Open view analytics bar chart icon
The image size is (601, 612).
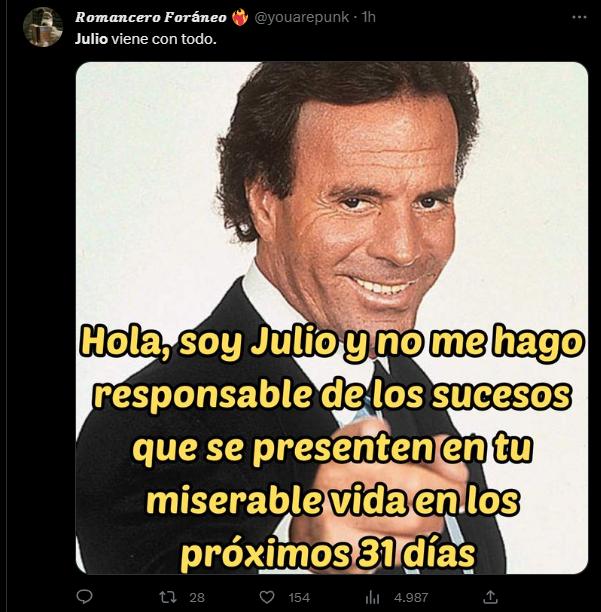tap(372, 597)
